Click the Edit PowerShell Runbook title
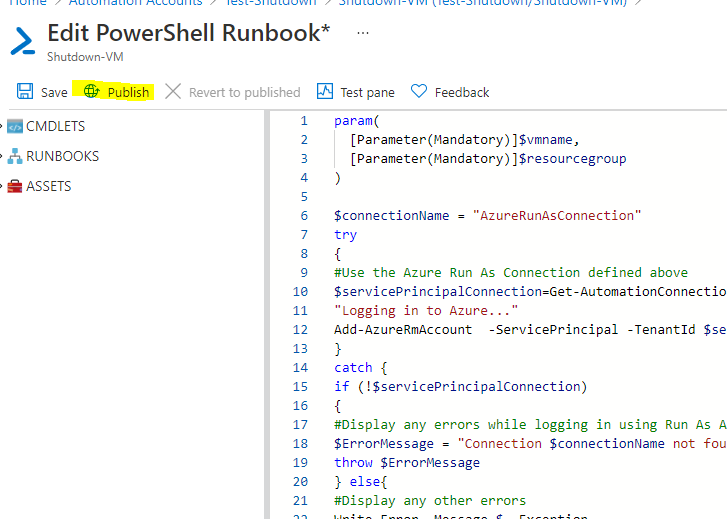Screen dimensions: 727x519 pos(189,33)
